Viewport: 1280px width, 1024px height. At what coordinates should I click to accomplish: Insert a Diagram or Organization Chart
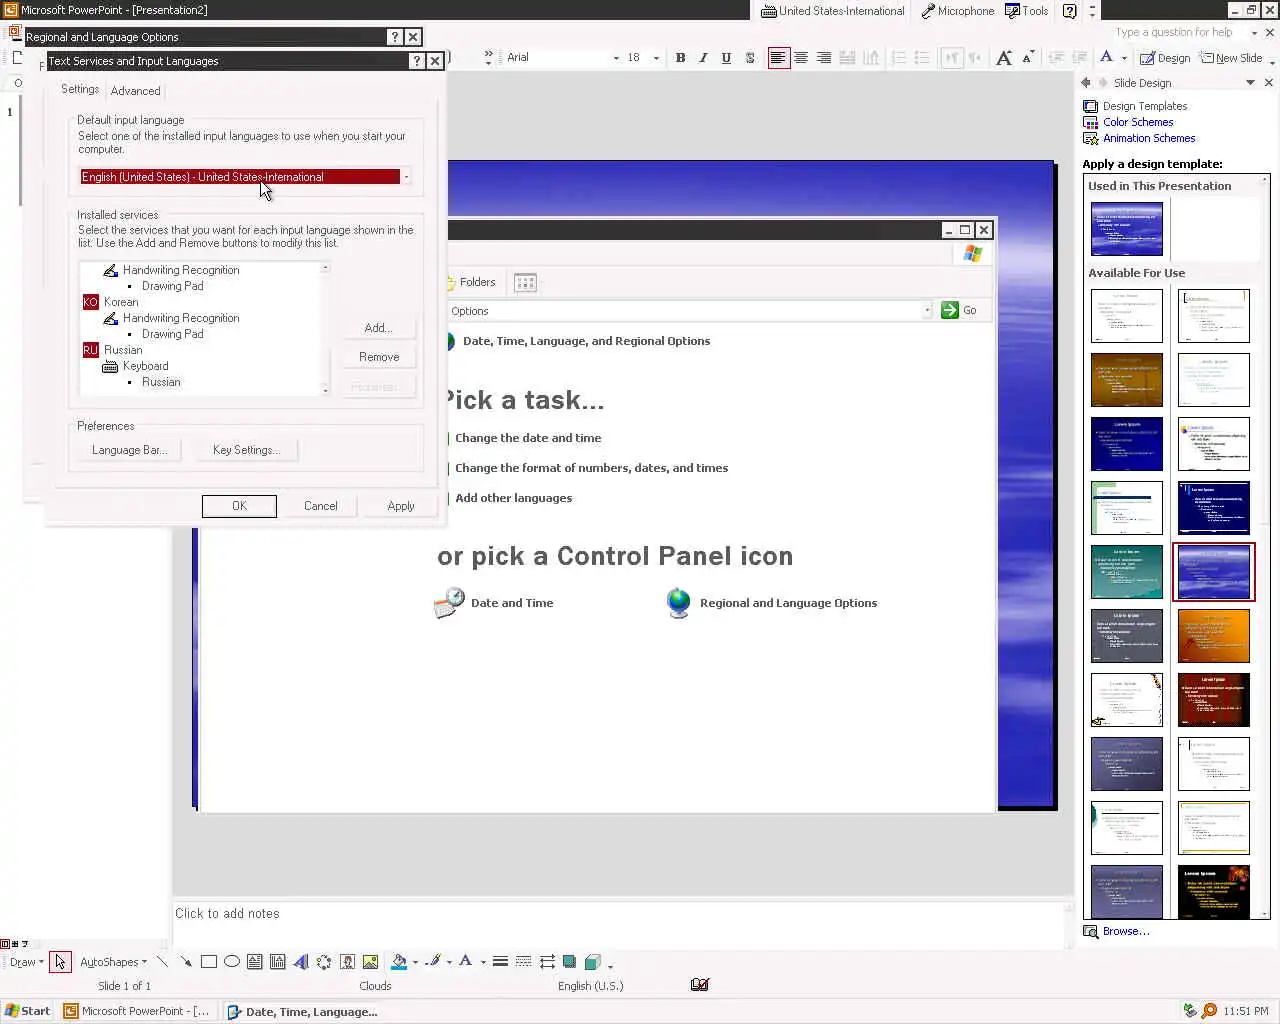pos(324,962)
